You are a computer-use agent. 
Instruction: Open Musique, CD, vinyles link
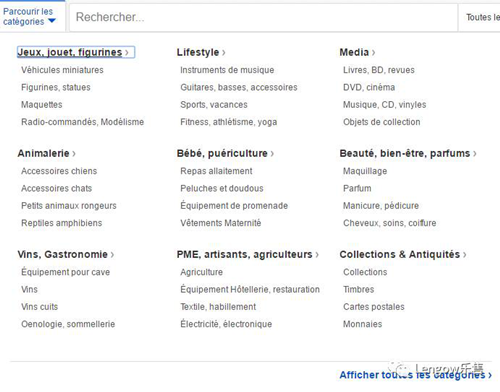pos(385,105)
